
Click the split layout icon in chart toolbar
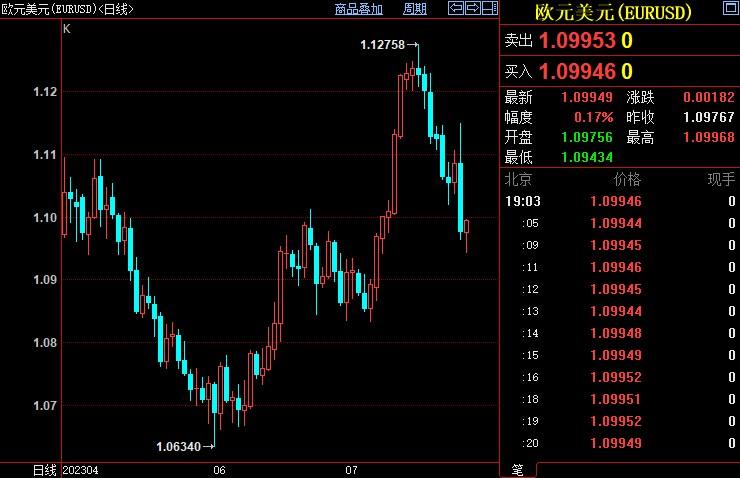tap(487, 9)
